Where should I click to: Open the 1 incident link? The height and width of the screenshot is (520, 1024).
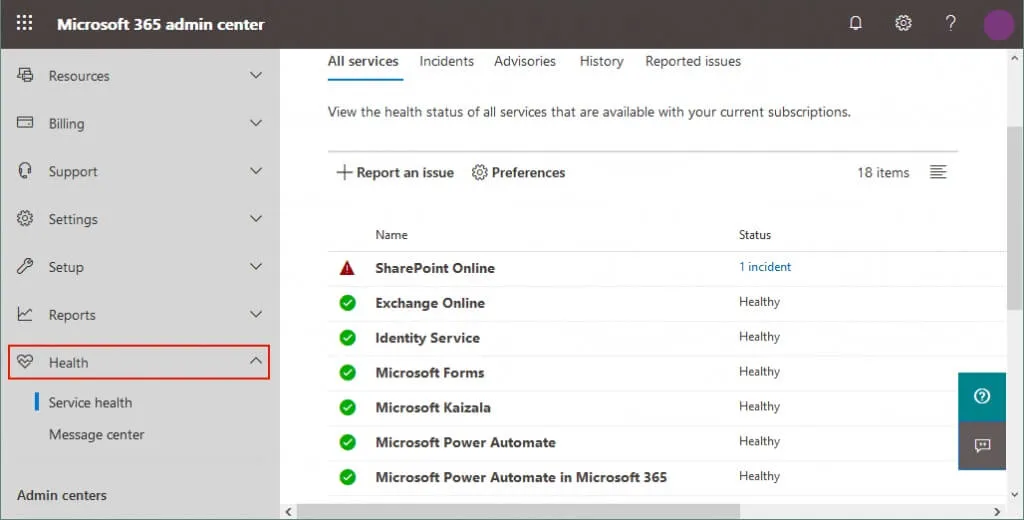point(764,267)
